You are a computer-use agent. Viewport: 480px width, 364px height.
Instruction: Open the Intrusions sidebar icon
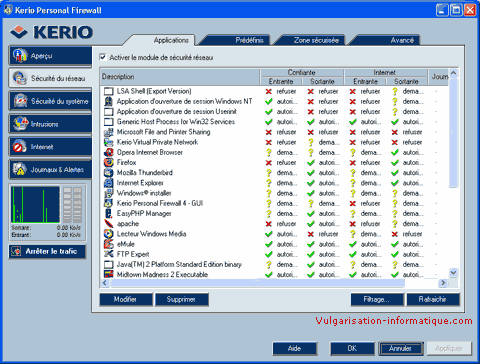click(20, 124)
